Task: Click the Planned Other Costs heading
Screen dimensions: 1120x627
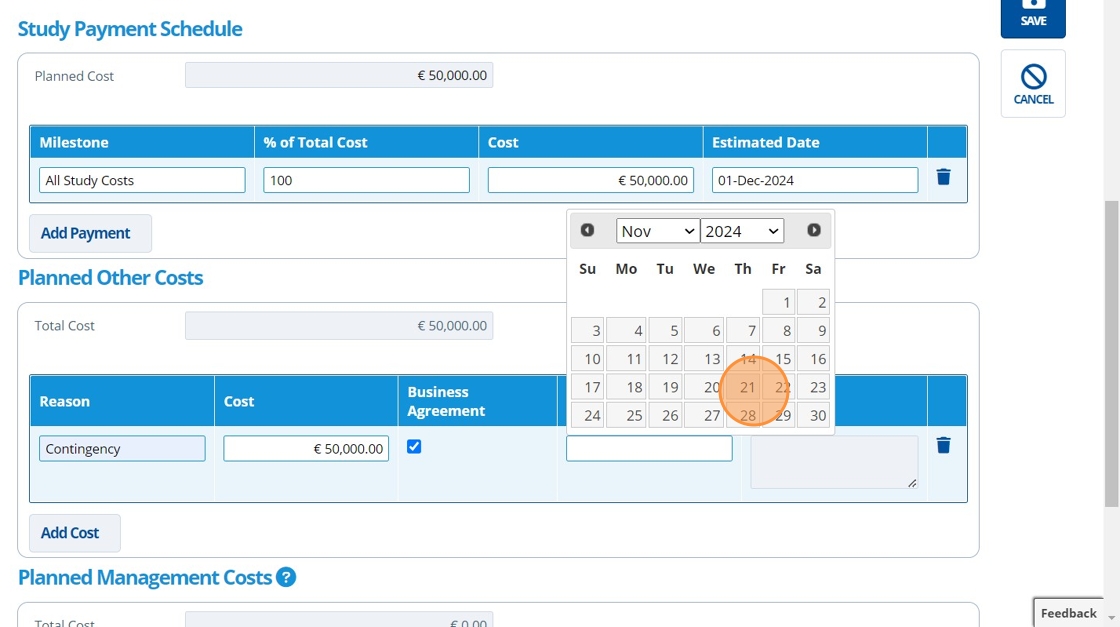Action: pos(111,277)
